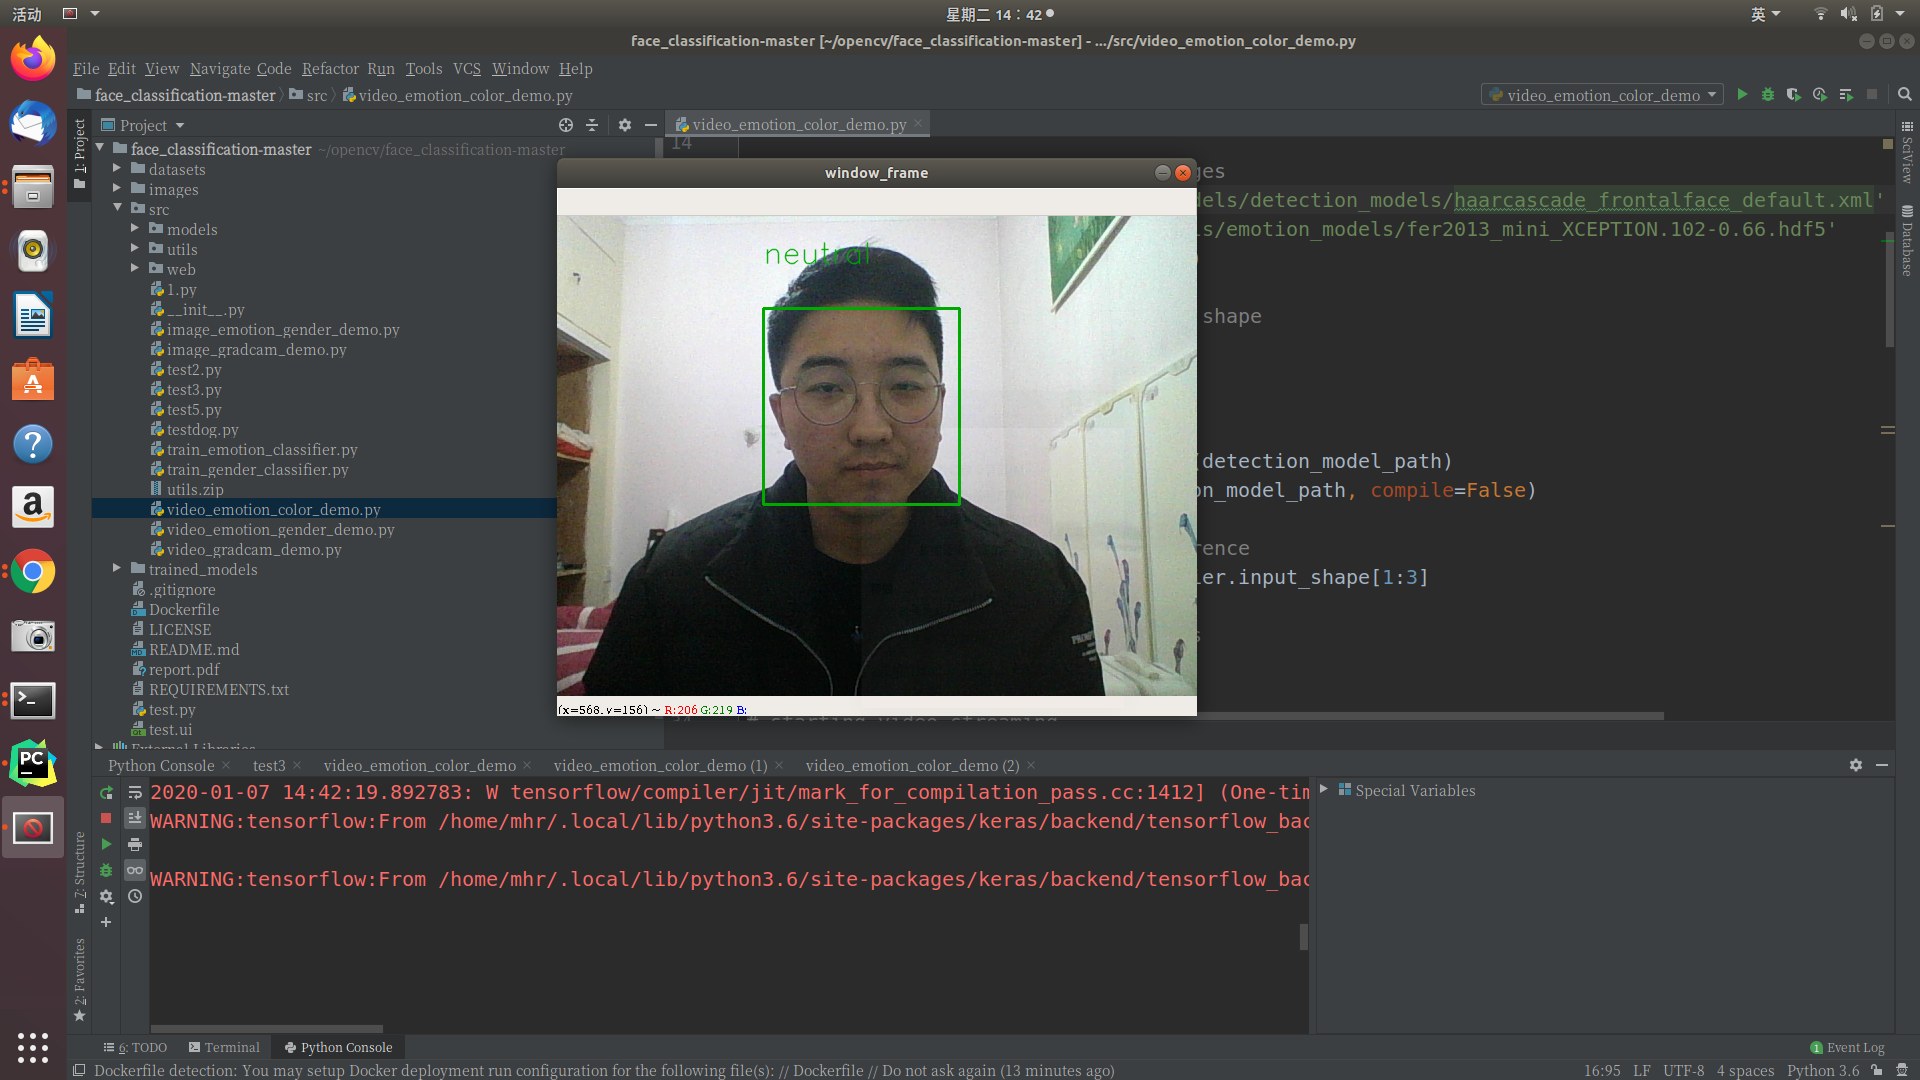Collapse the src folder
The width and height of the screenshot is (1920, 1080).
(x=118, y=209)
